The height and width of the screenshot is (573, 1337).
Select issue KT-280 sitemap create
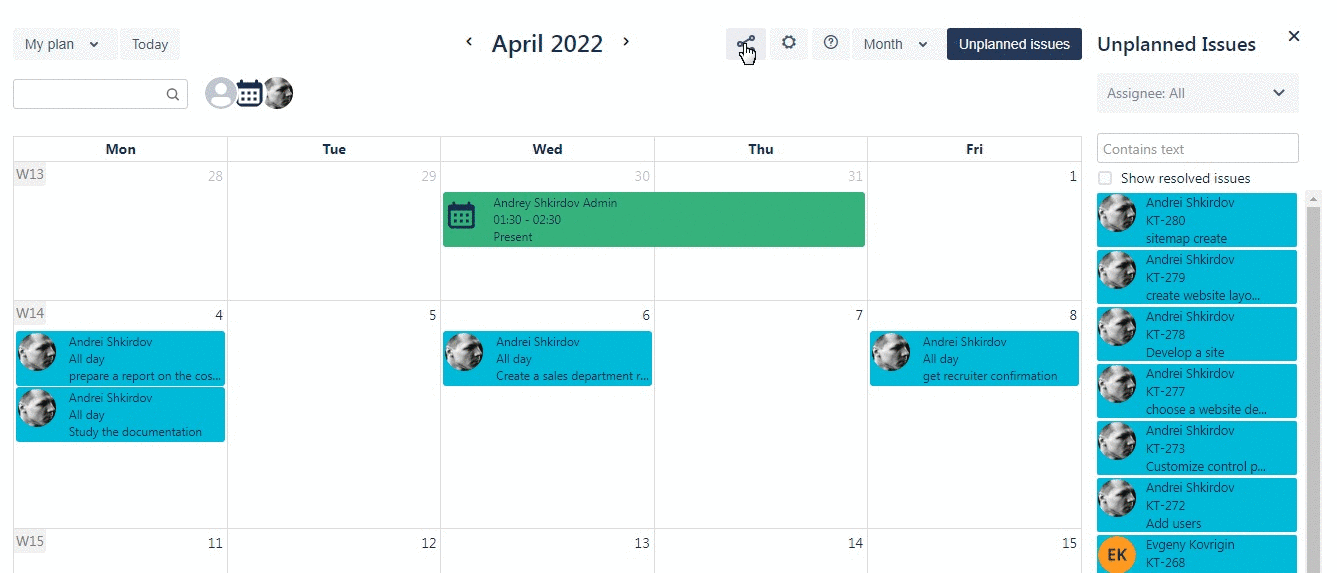click(1196, 220)
